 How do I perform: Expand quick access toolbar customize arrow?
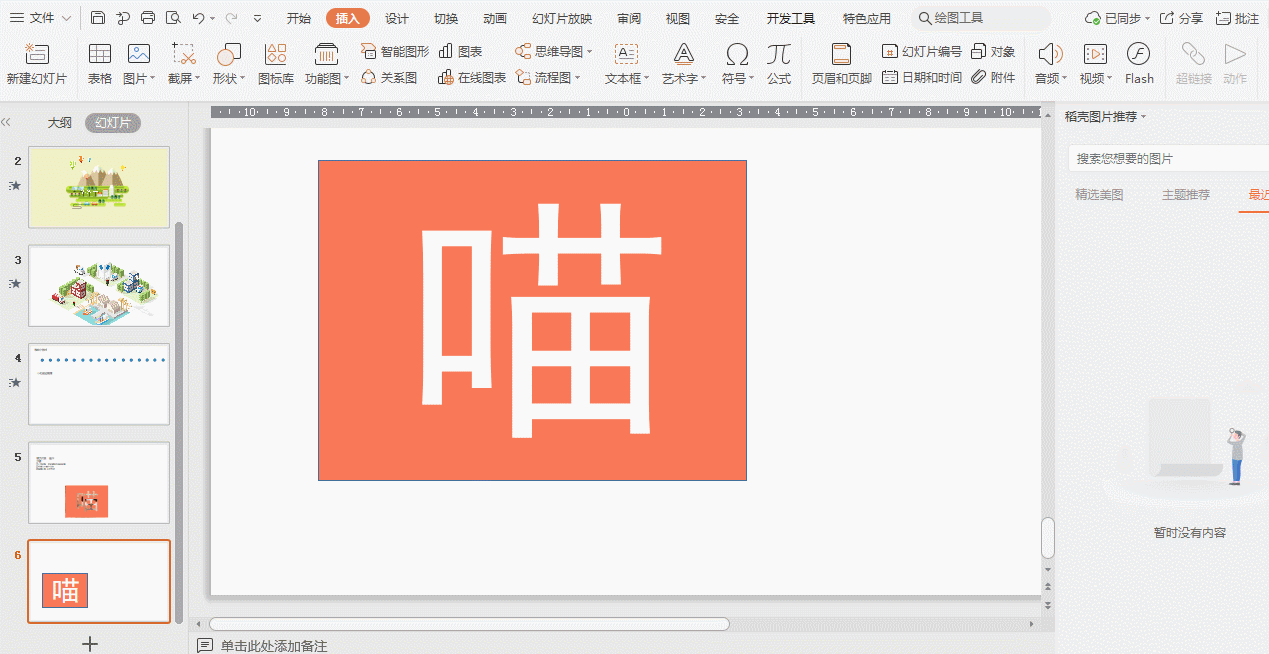coord(257,18)
